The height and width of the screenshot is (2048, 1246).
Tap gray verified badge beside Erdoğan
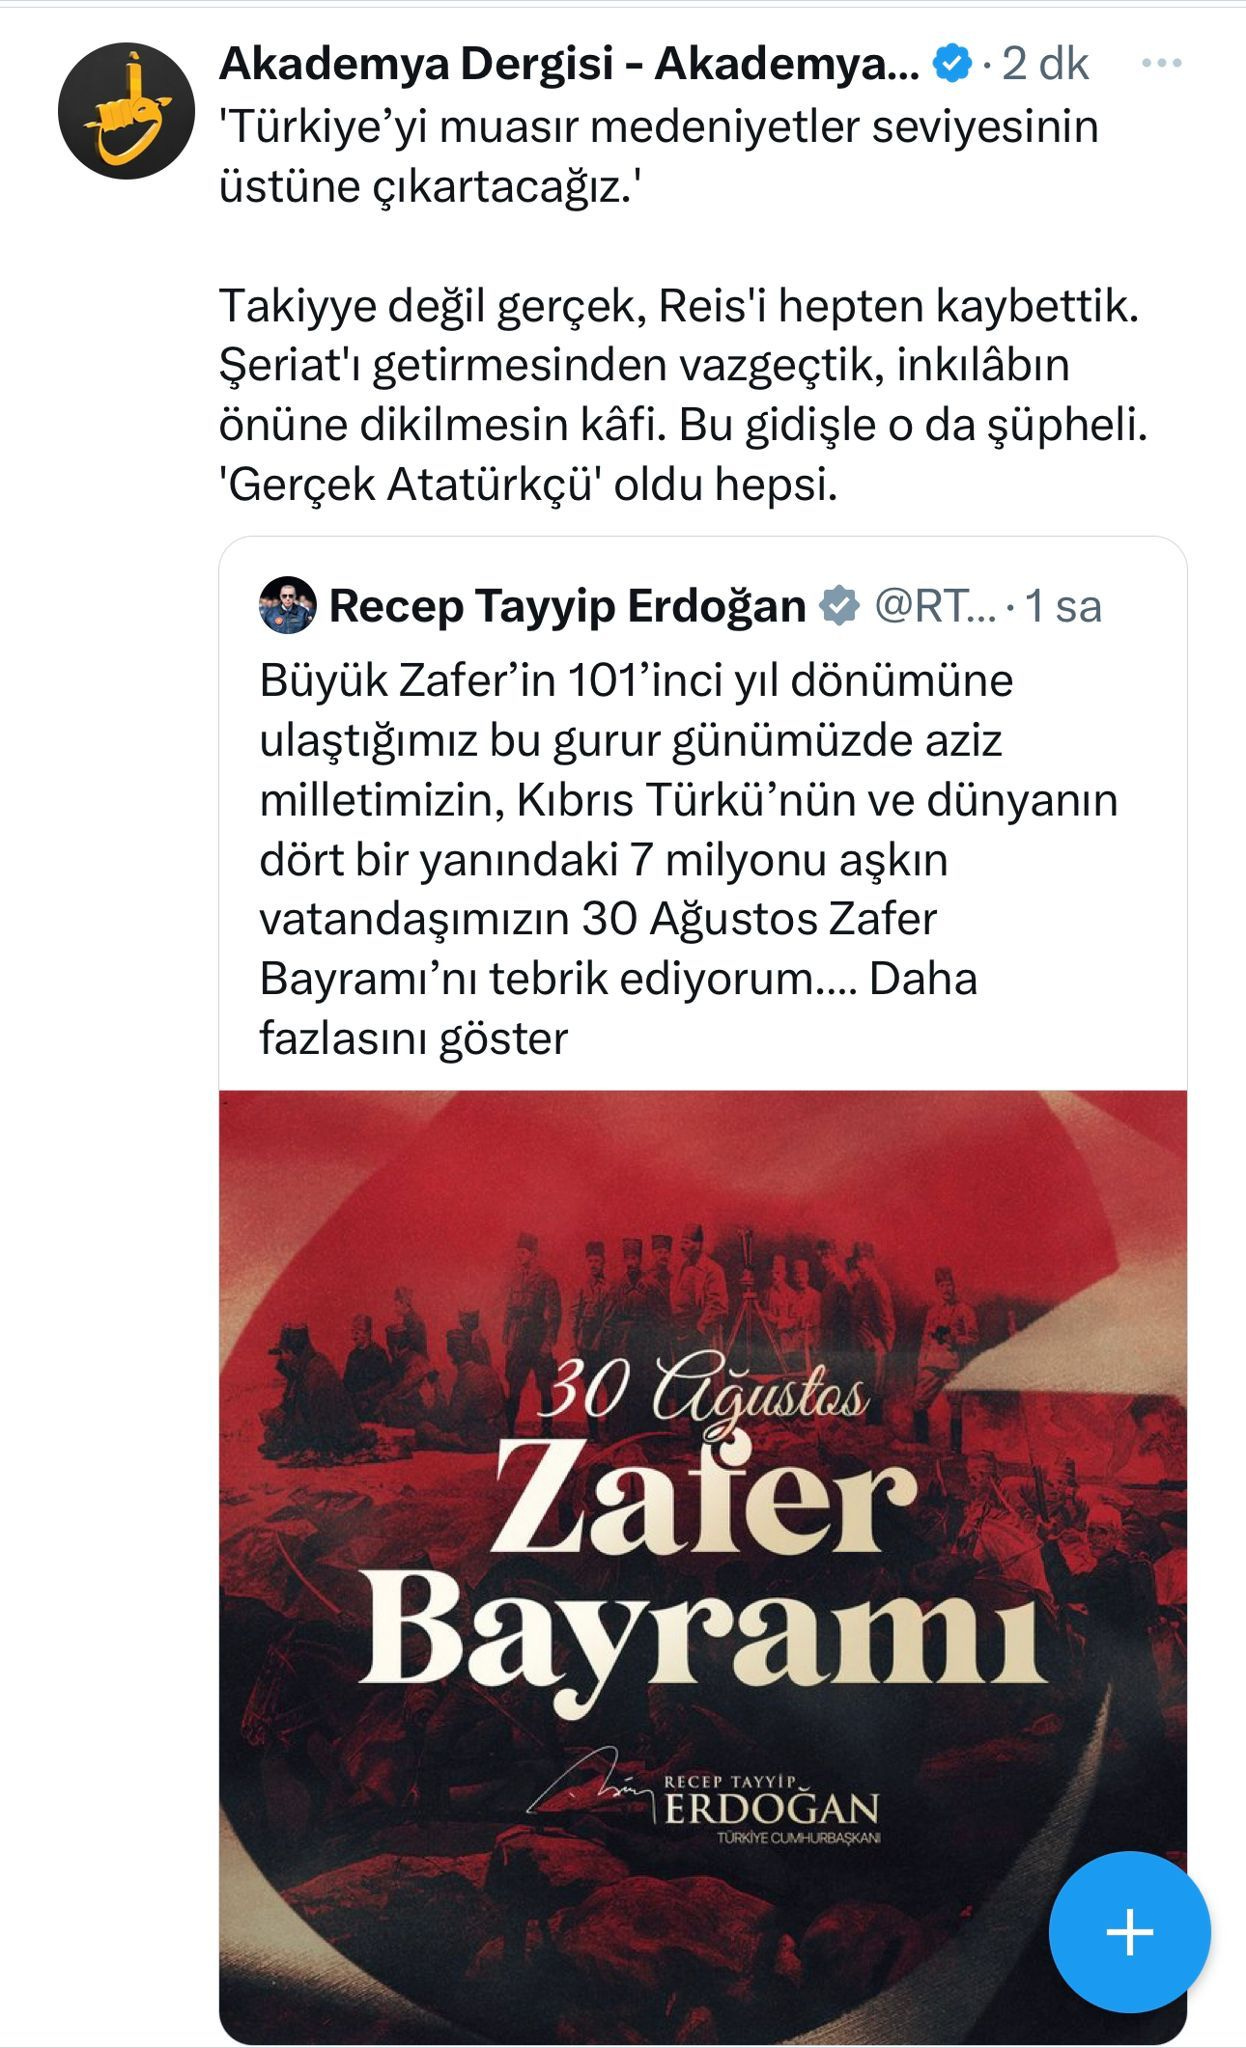839,606
